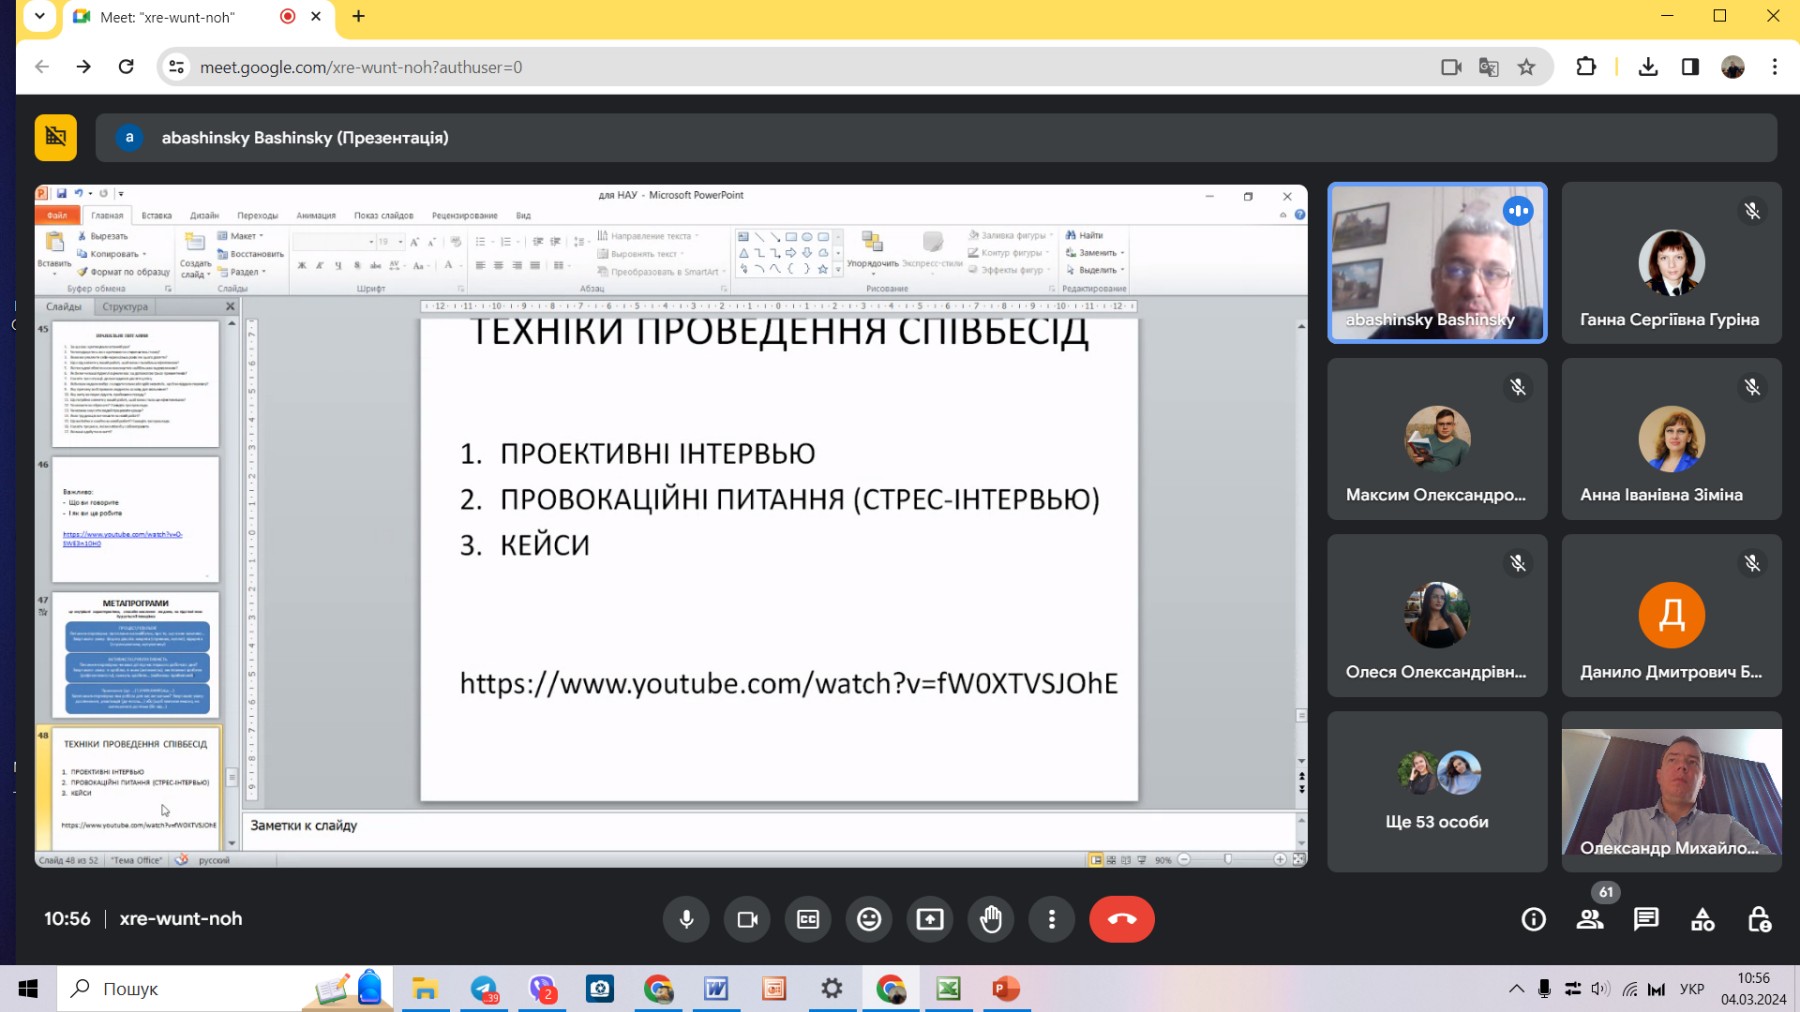Image resolution: width=1800 pixels, height=1012 pixels.
Task: Open a new browser tab
Action: click(359, 16)
